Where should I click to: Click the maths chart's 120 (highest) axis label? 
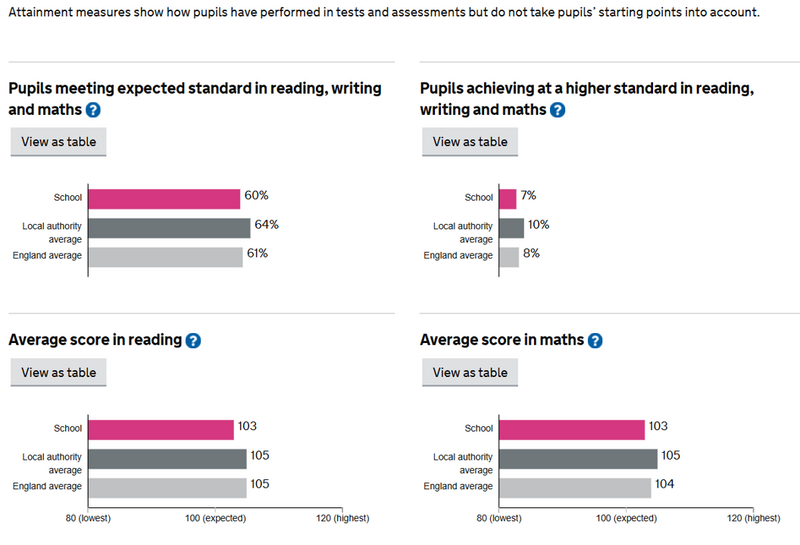752,519
